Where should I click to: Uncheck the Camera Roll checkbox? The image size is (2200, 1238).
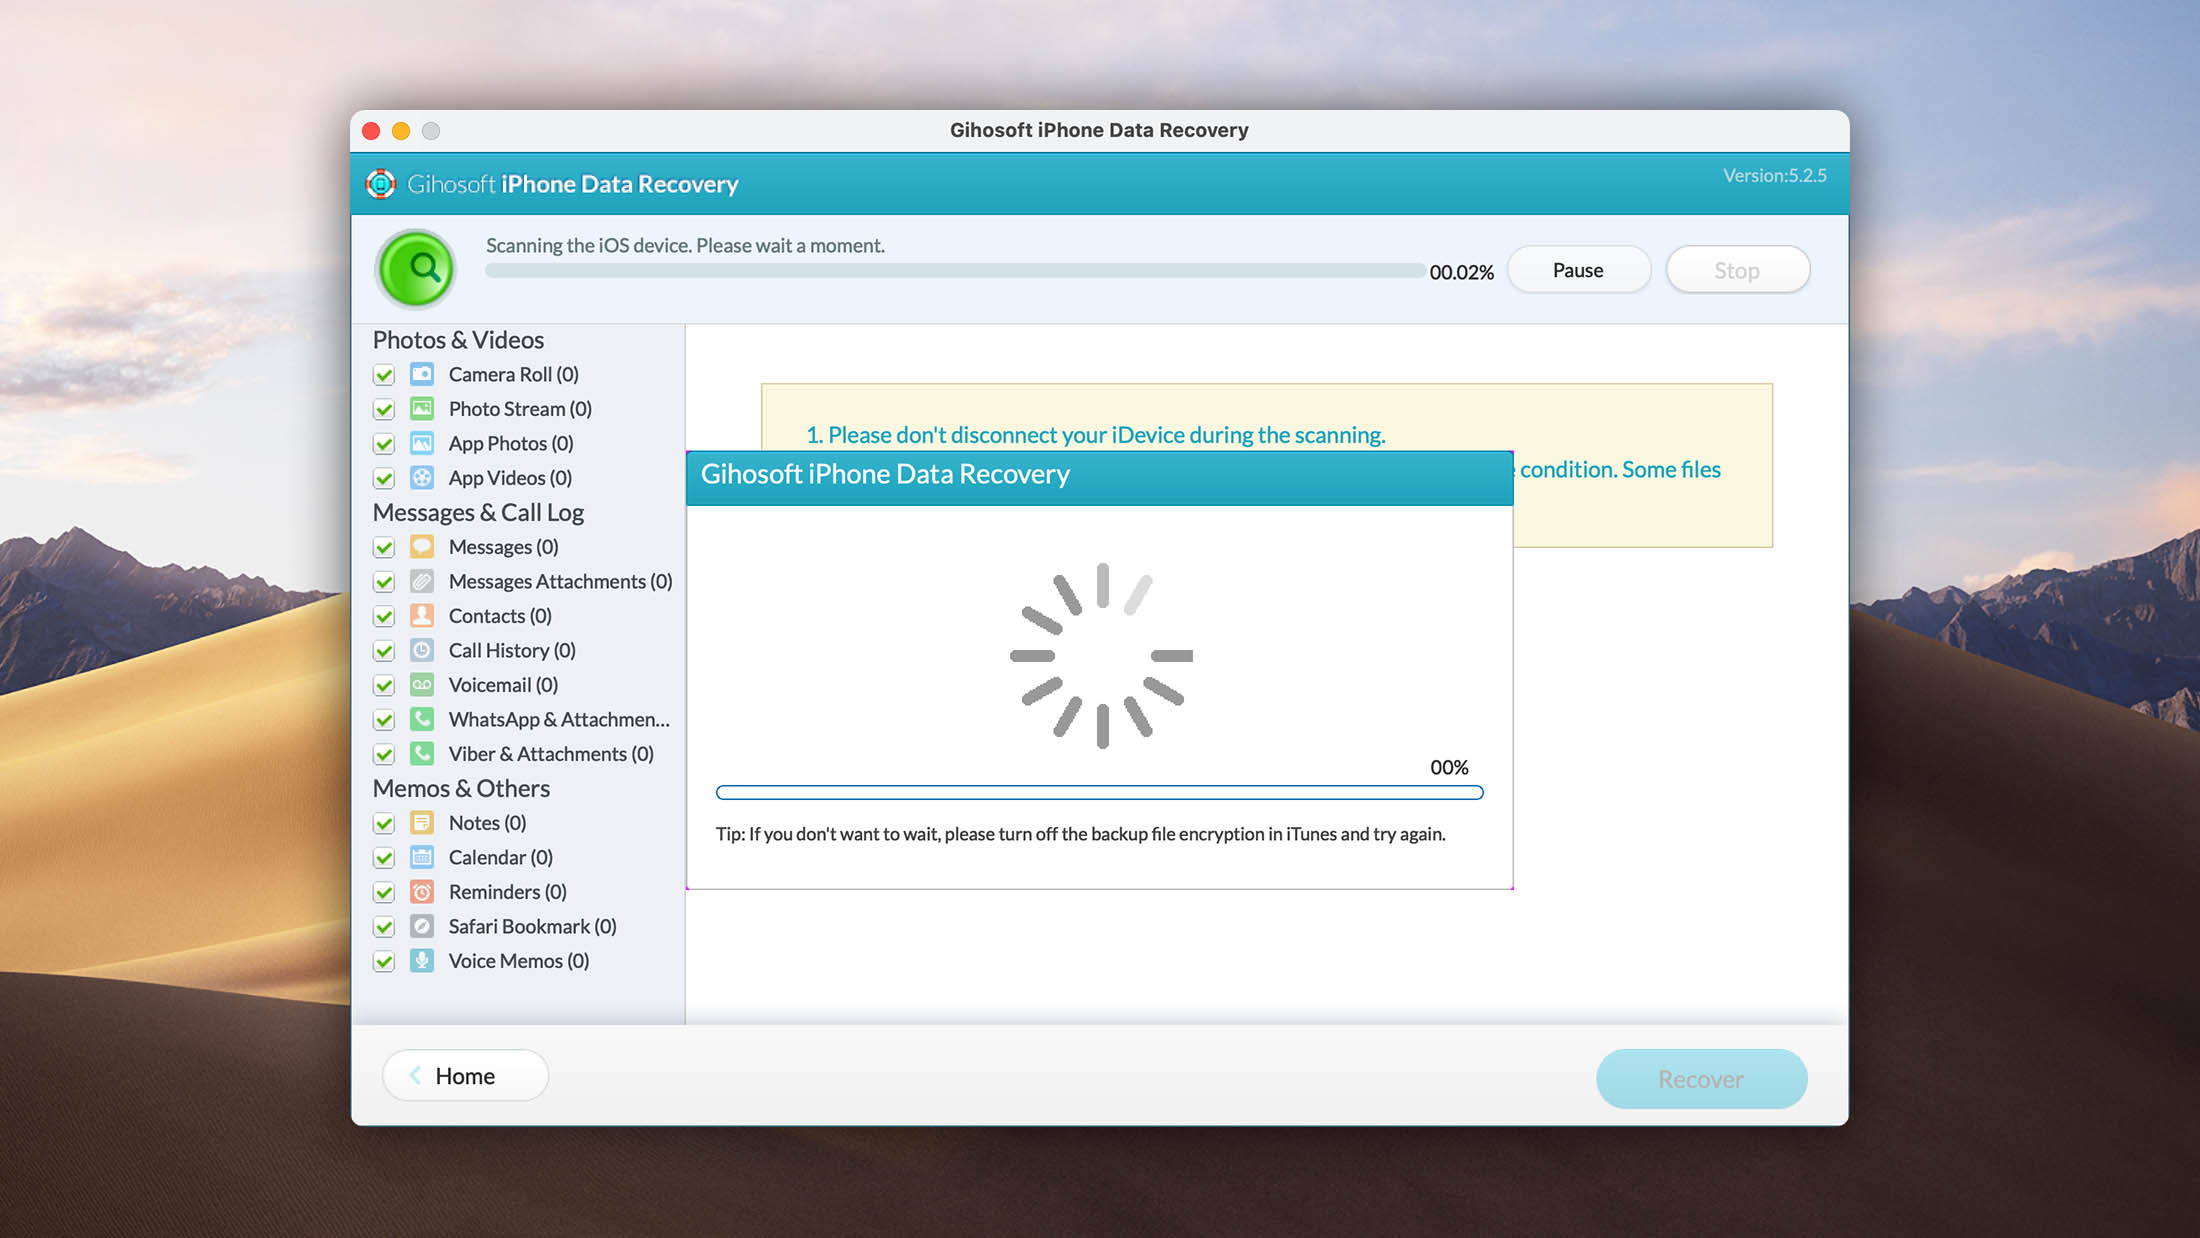click(384, 375)
